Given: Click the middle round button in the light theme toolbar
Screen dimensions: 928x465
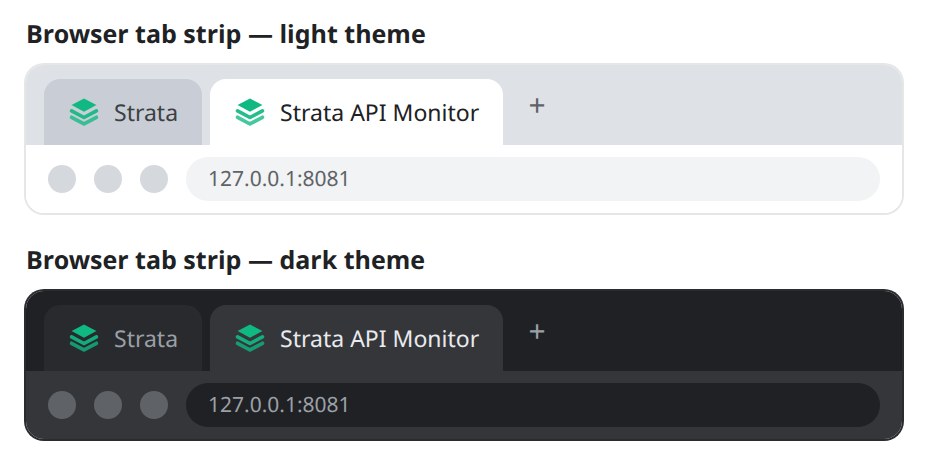Looking at the screenshot, I should point(108,179).
